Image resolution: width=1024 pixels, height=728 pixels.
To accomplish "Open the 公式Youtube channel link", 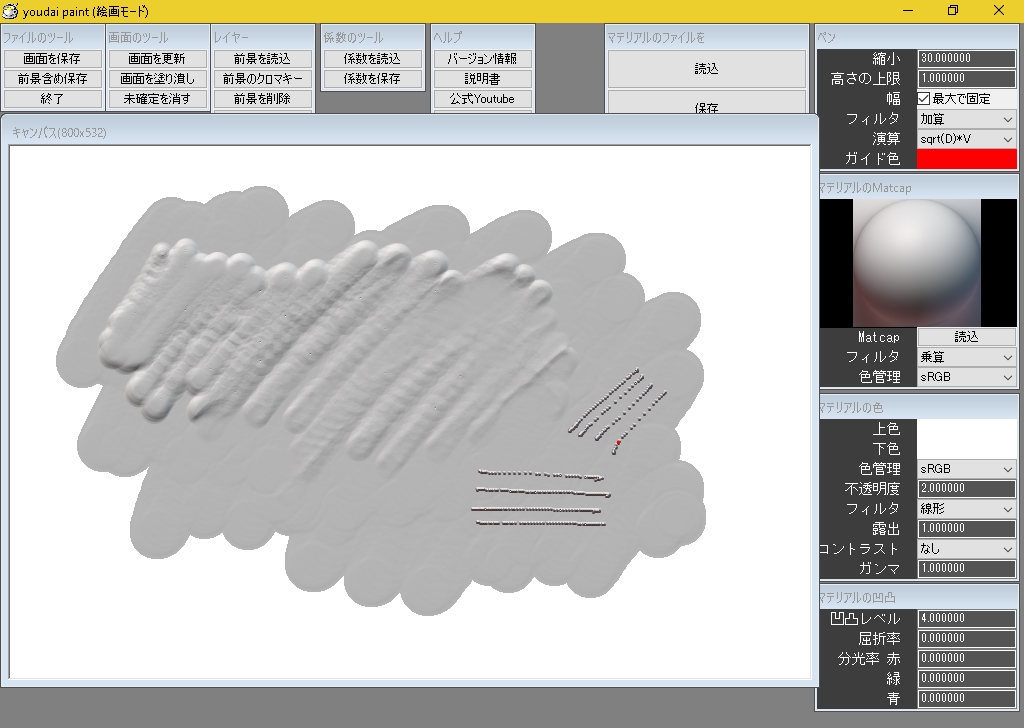I will pyautogui.click(x=482, y=98).
